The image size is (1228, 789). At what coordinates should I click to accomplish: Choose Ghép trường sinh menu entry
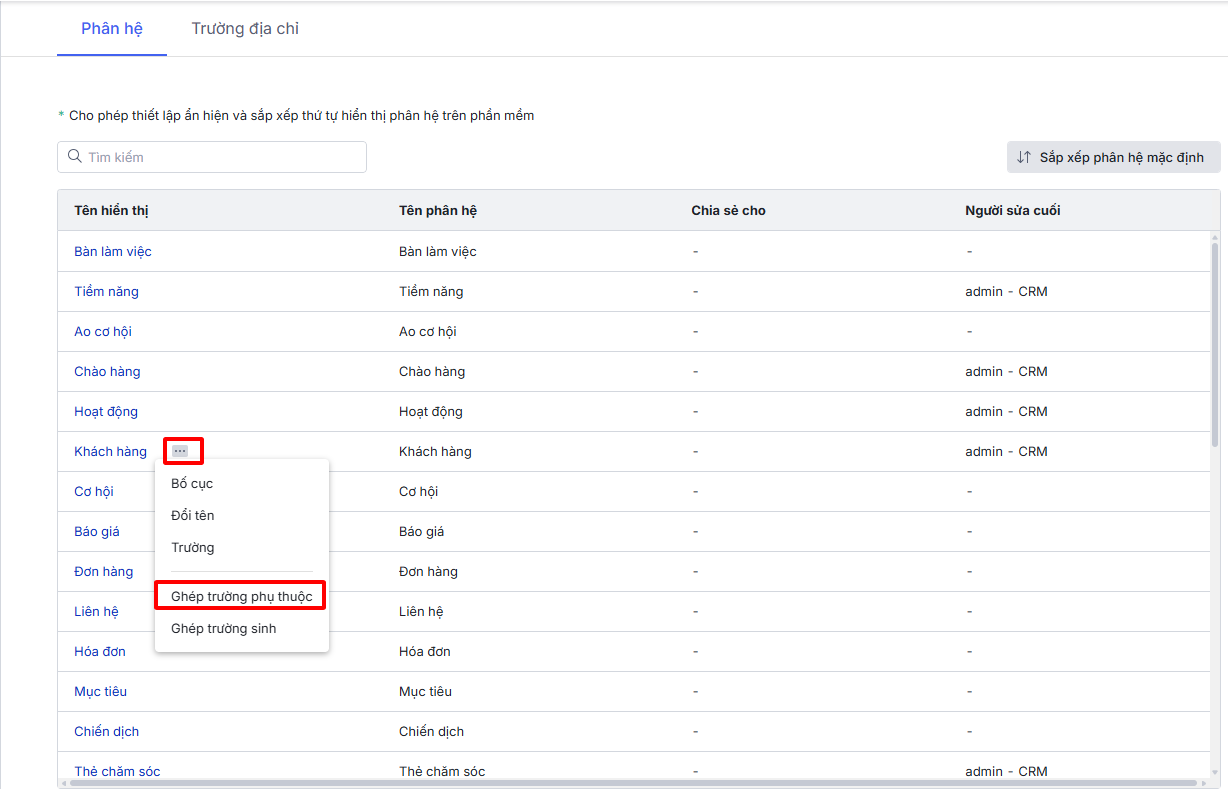[x=223, y=629]
